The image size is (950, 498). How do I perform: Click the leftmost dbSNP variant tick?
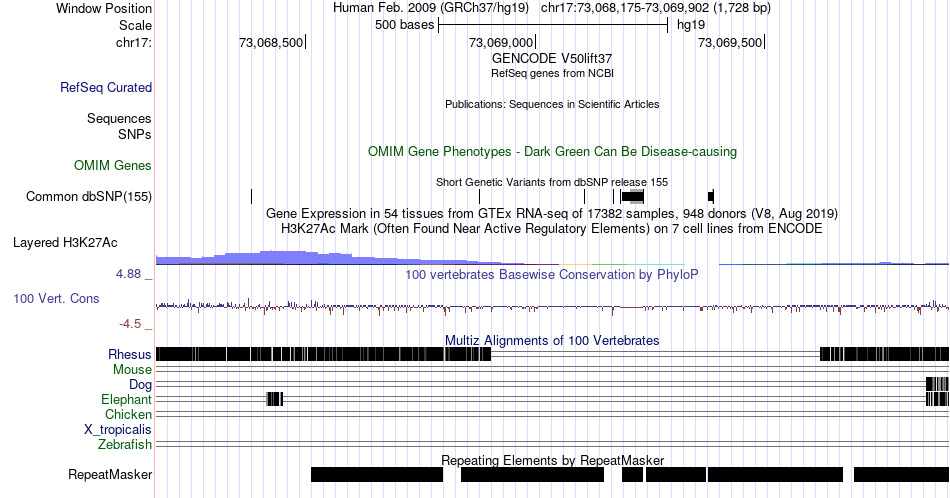click(251, 196)
